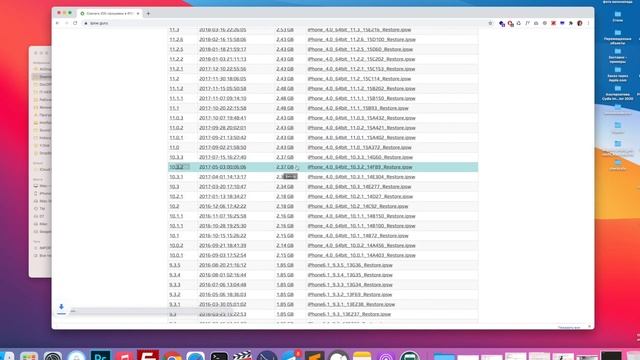Open the Chrome three-dot menu

tap(588, 23)
